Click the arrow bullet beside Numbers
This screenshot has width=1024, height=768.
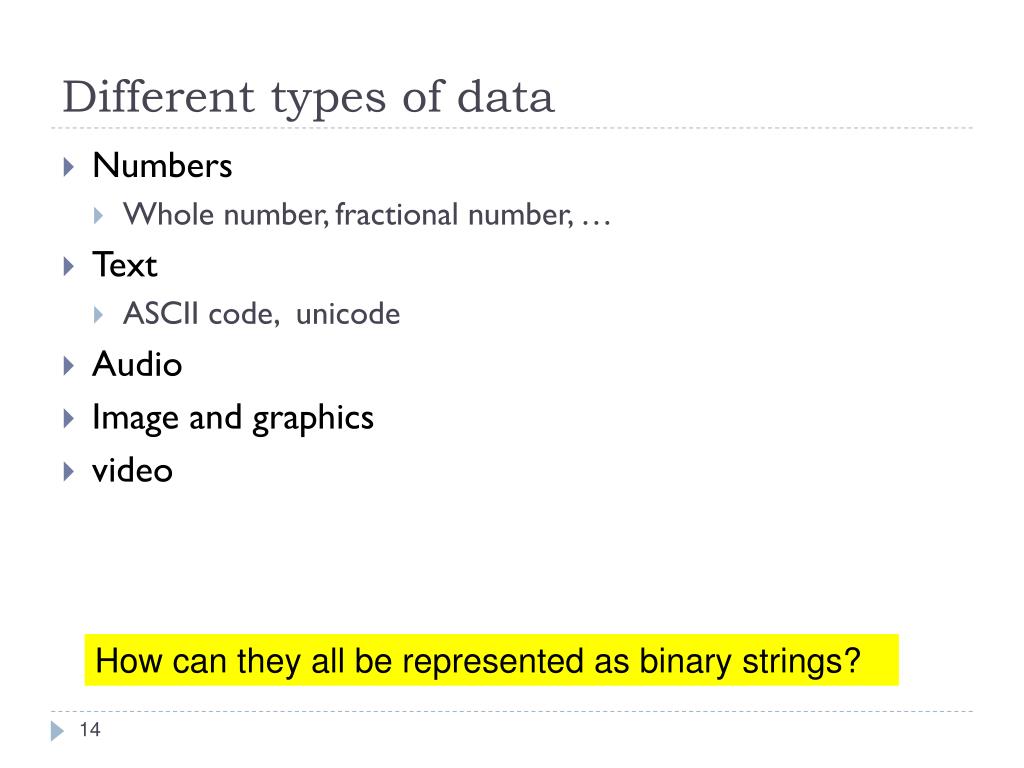pyautogui.click(x=69, y=167)
